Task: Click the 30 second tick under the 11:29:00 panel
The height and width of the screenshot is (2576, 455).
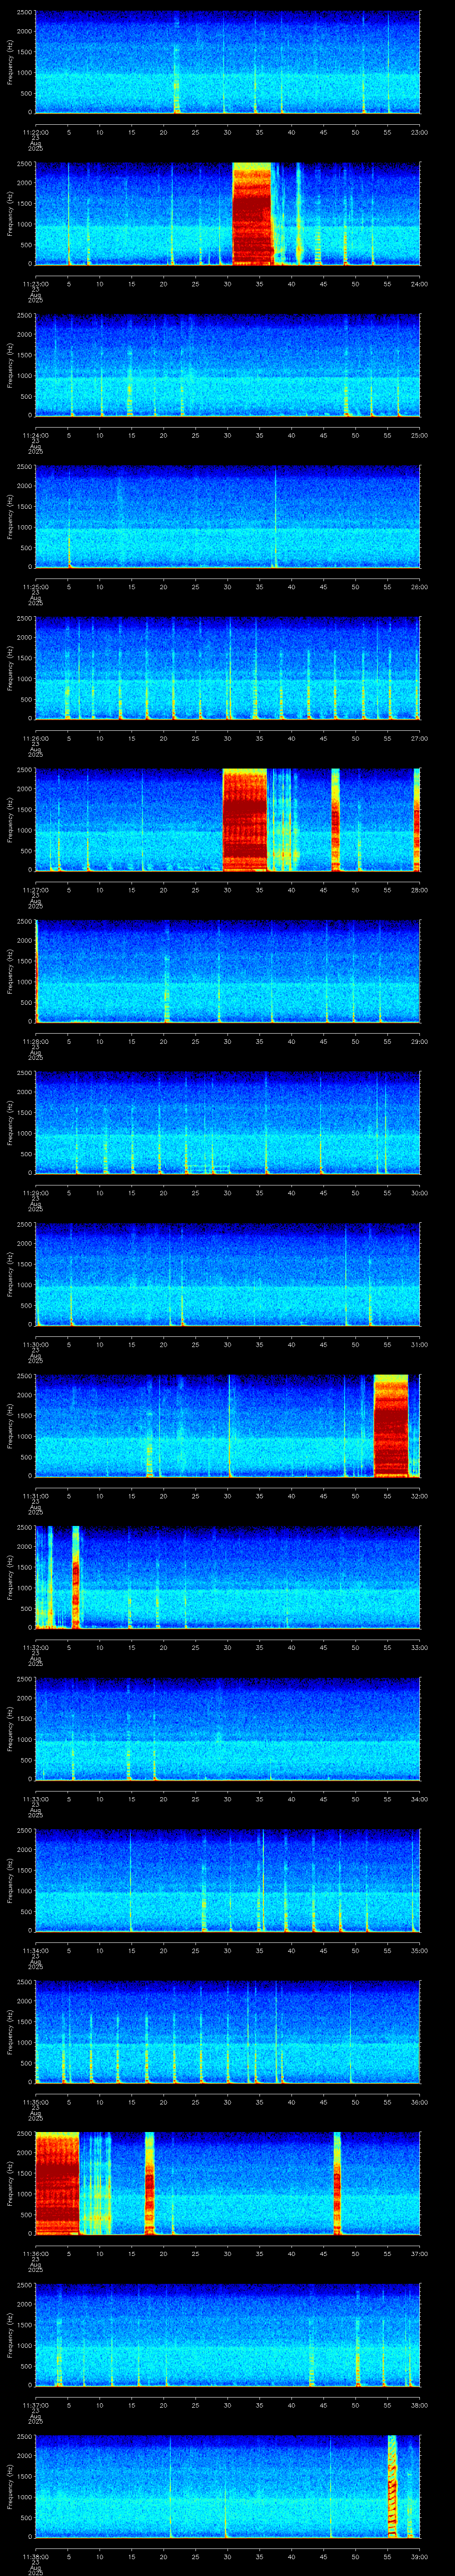Action: tap(228, 1192)
